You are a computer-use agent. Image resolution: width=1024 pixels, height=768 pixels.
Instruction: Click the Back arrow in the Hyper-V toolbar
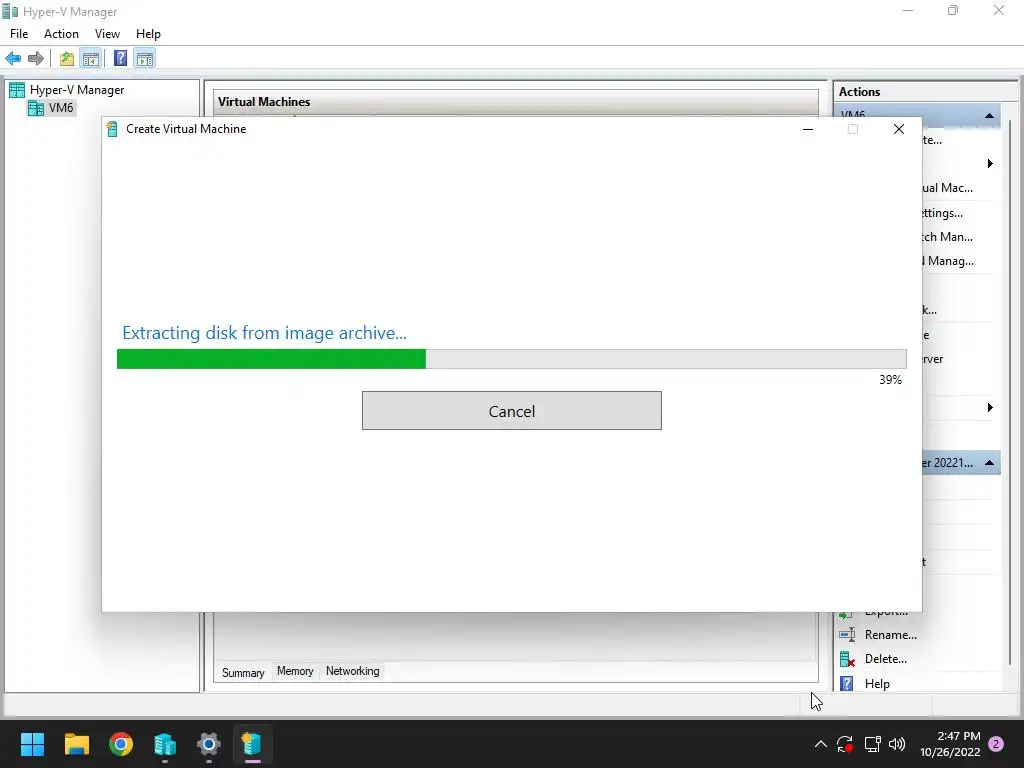pyautogui.click(x=13, y=59)
